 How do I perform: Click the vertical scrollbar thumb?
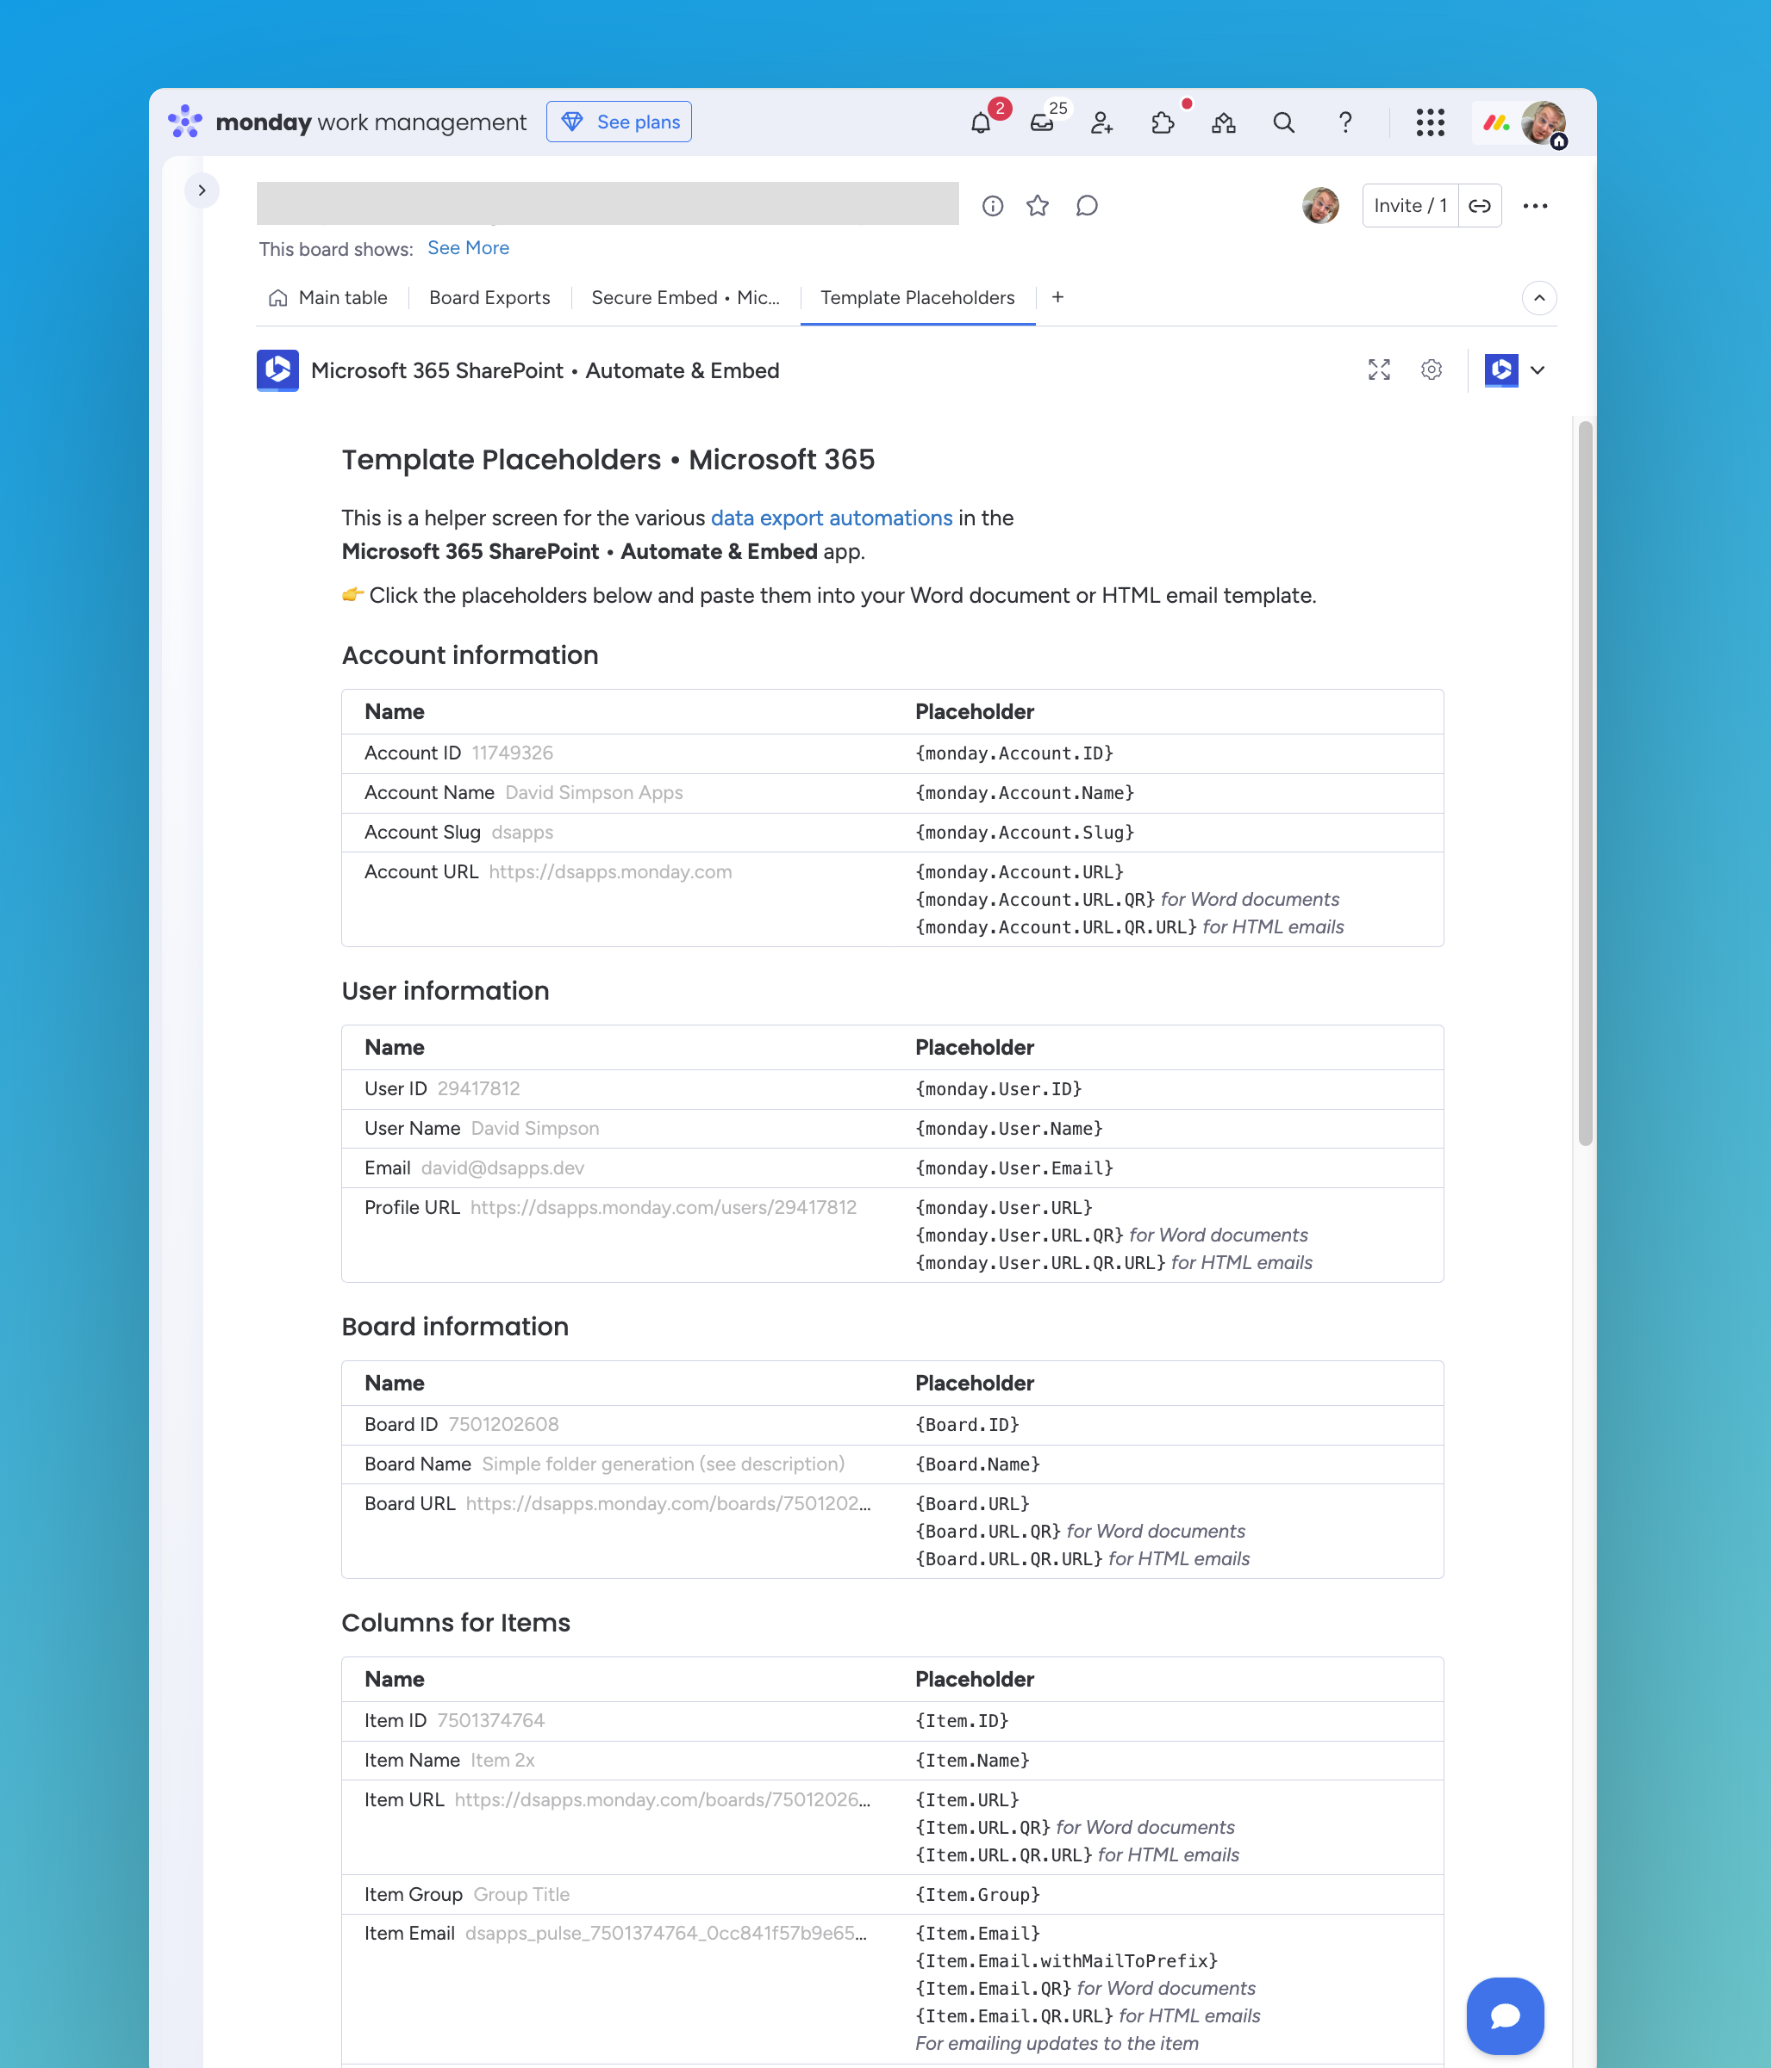[x=1585, y=780]
